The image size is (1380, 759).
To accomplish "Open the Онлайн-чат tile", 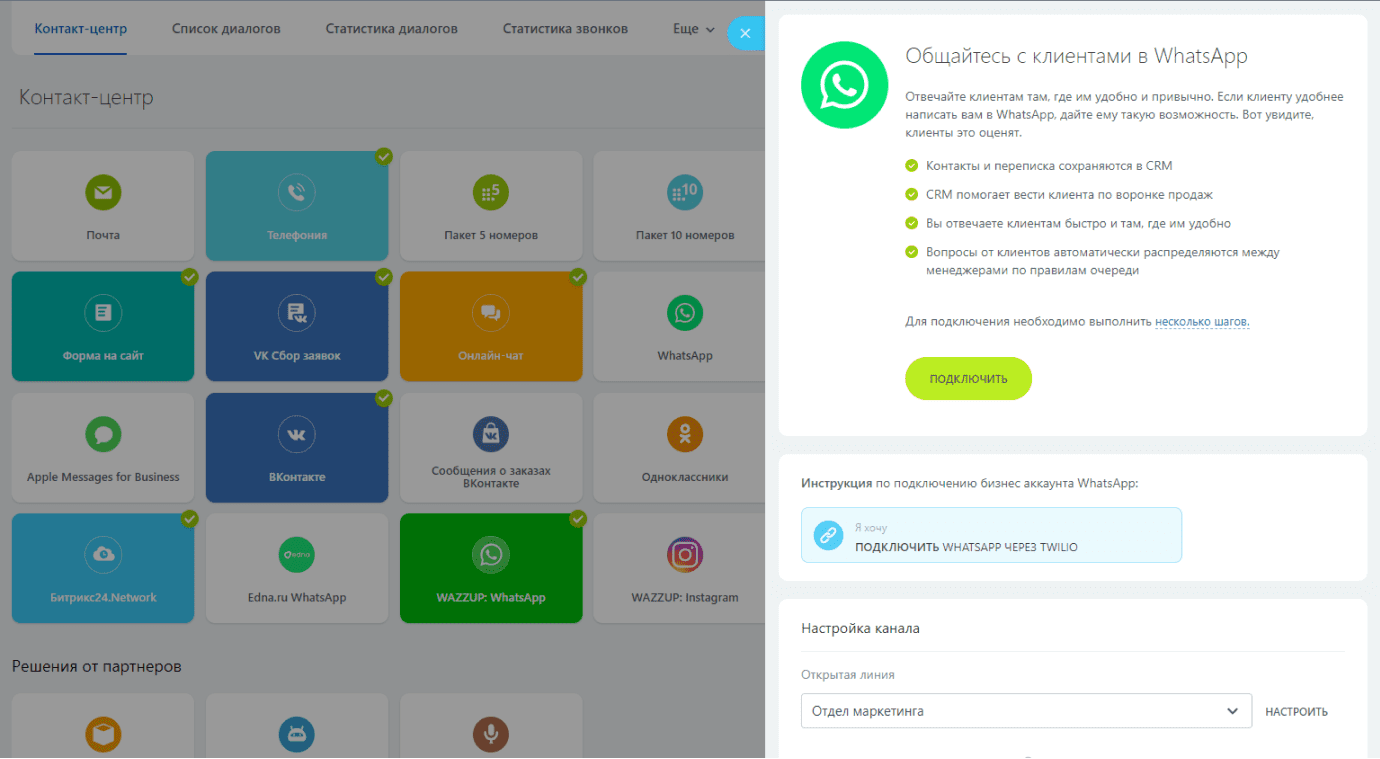I will tap(491, 327).
